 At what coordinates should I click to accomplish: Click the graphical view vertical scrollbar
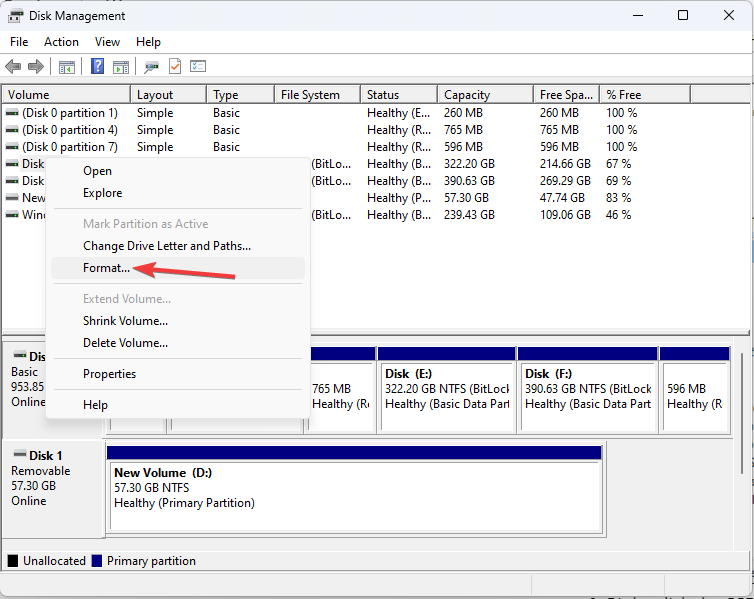(742, 412)
